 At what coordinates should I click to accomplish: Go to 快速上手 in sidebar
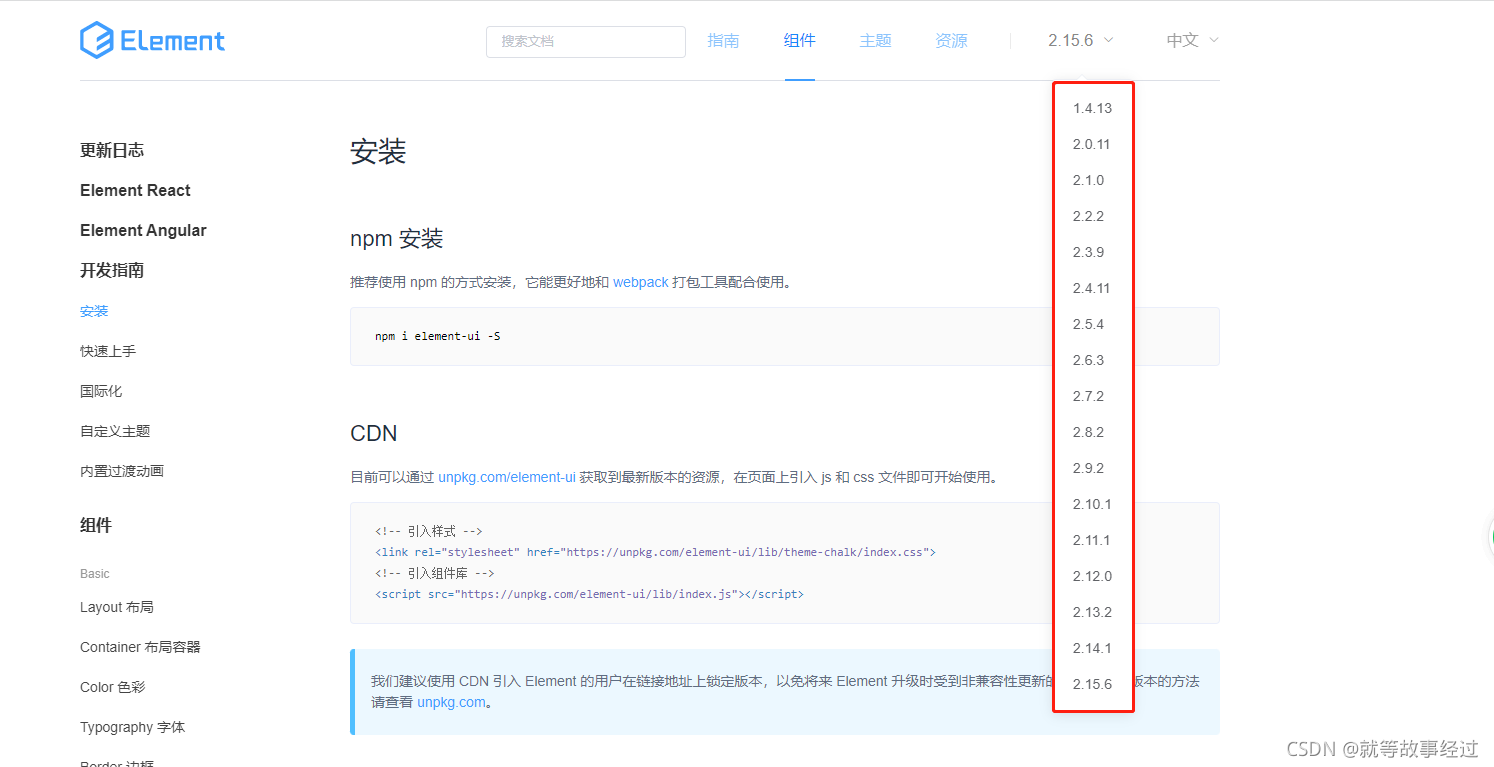click(x=108, y=351)
